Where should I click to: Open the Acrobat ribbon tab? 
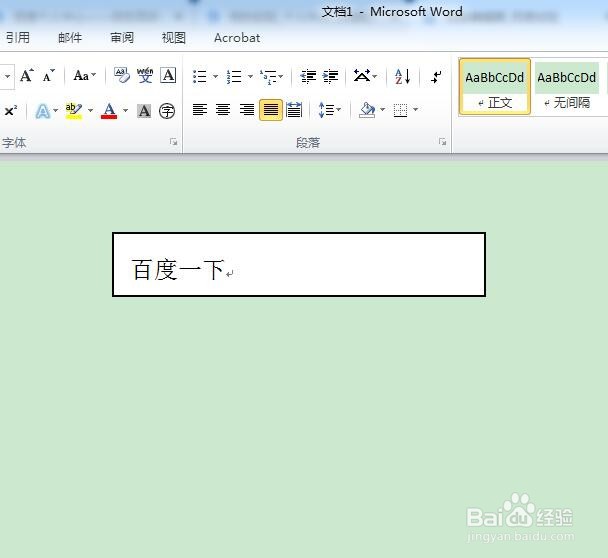[x=237, y=38]
